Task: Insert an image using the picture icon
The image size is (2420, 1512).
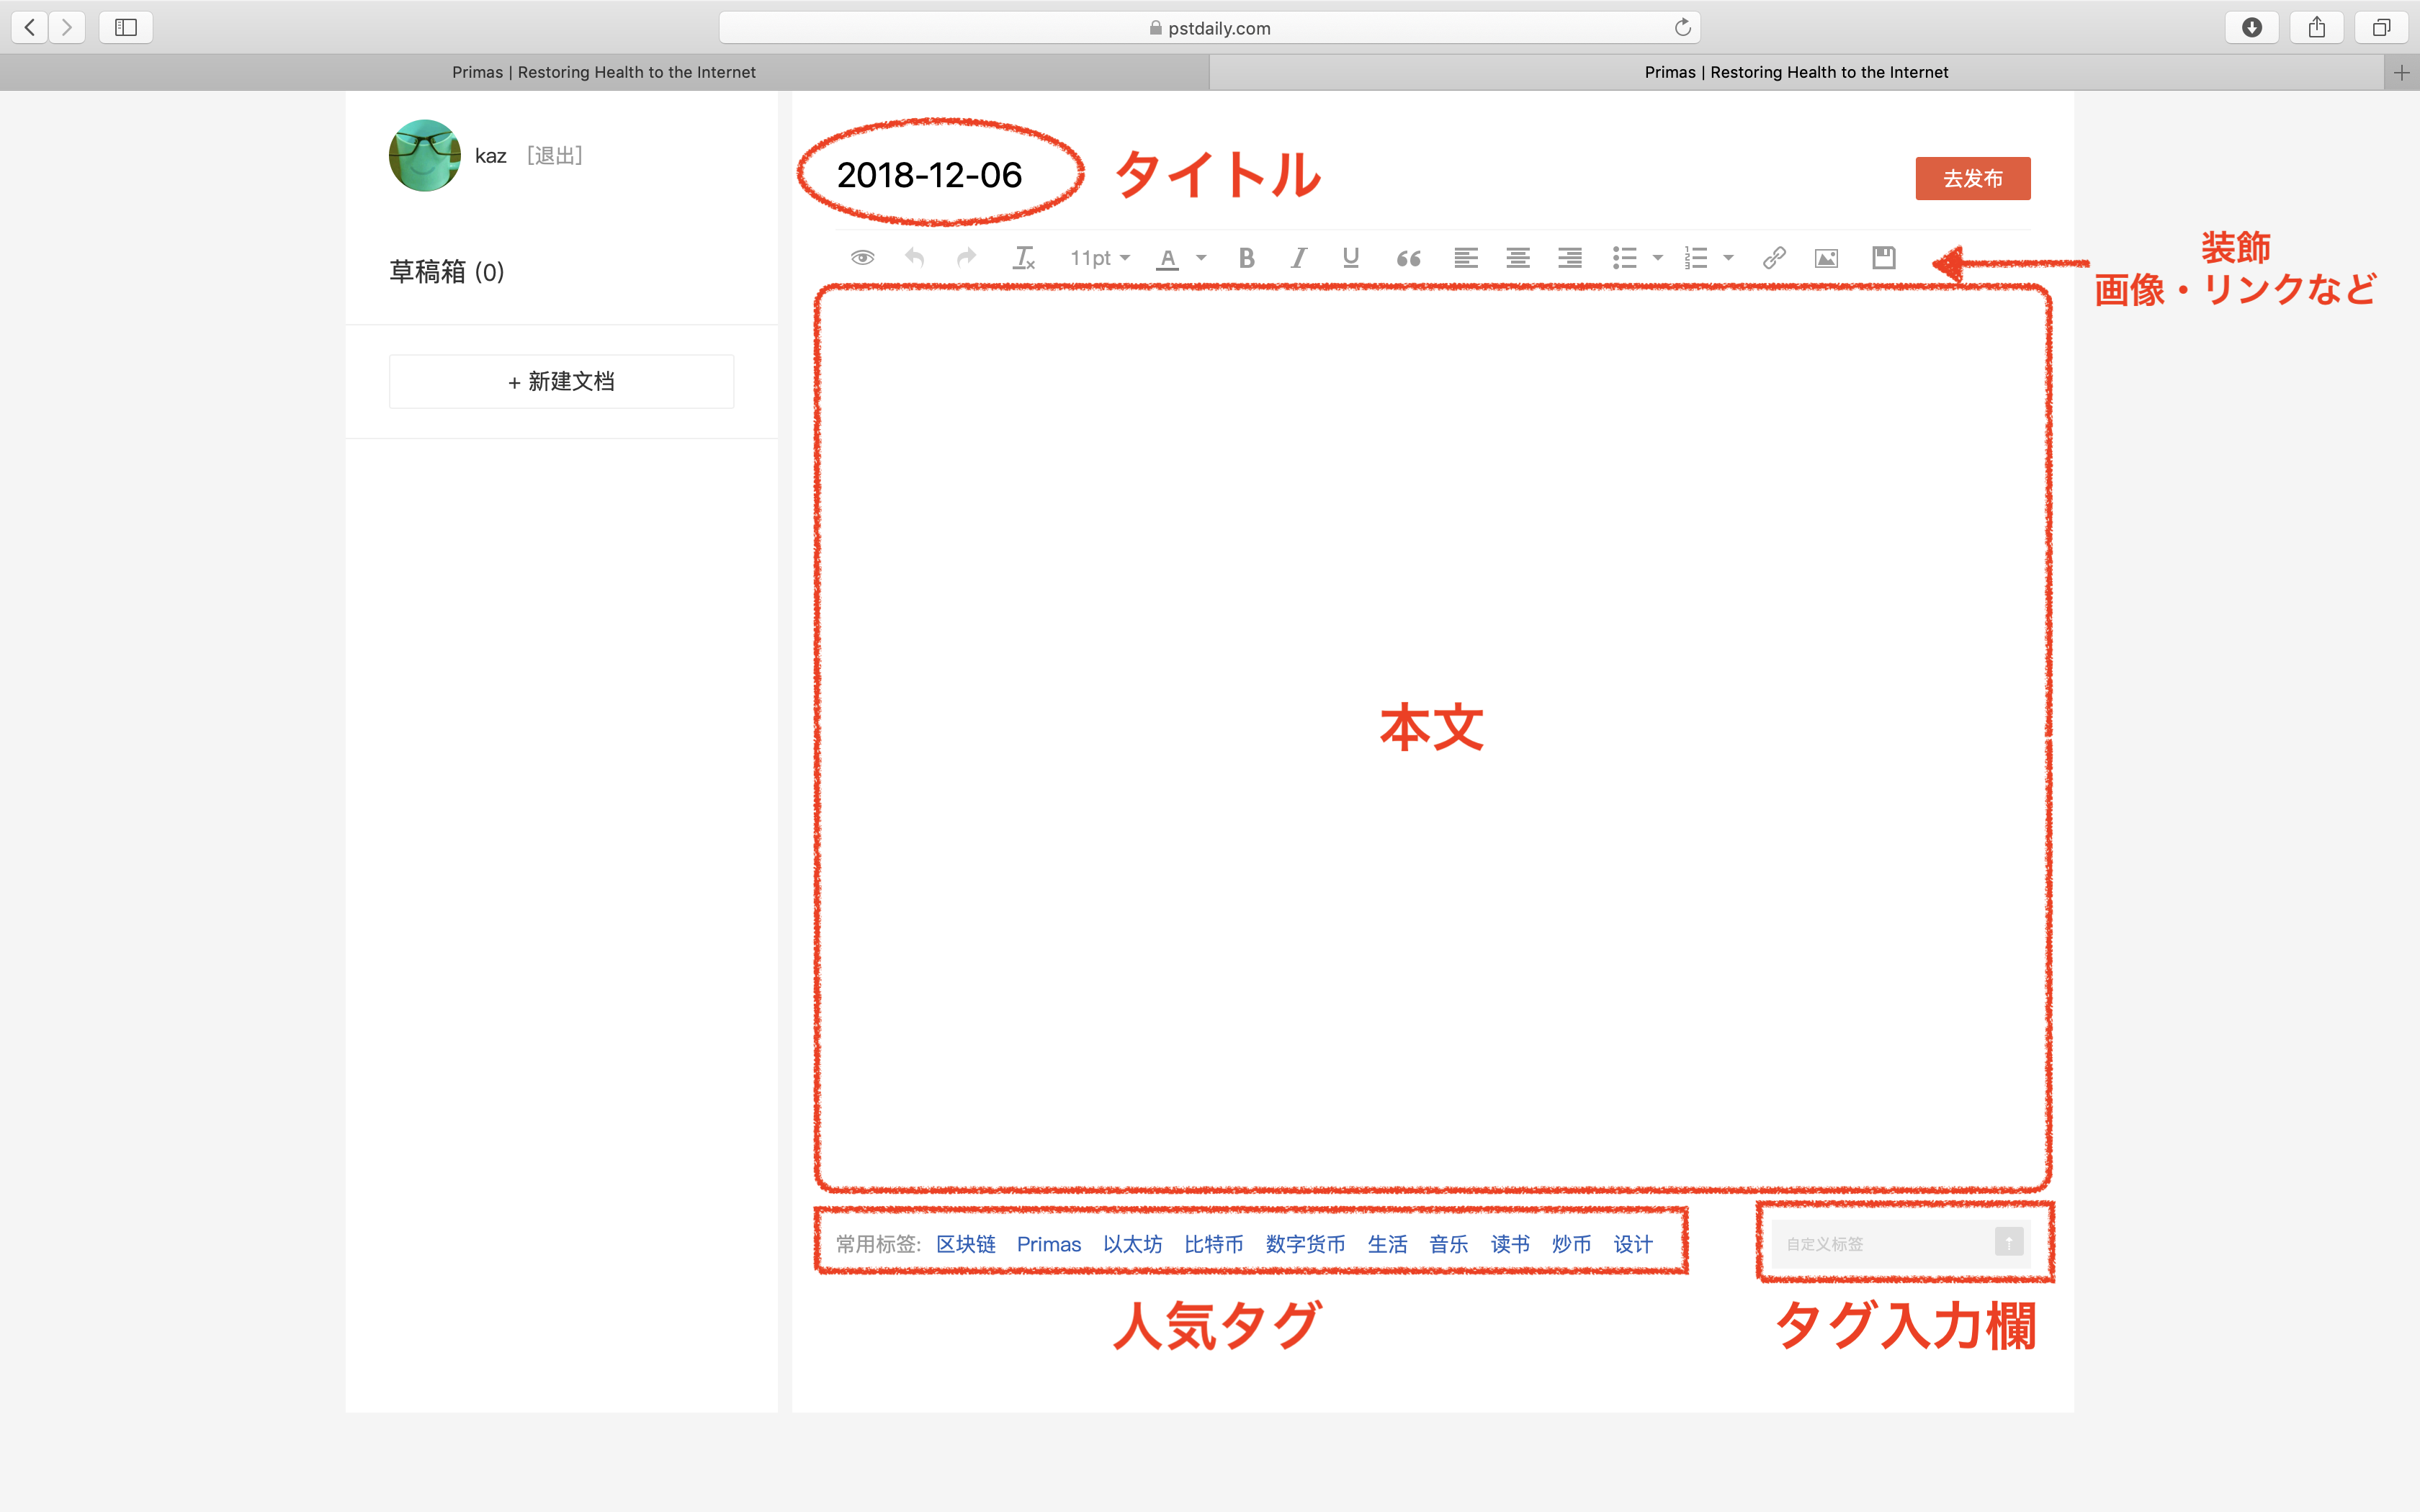Action: pyautogui.click(x=1826, y=258)
